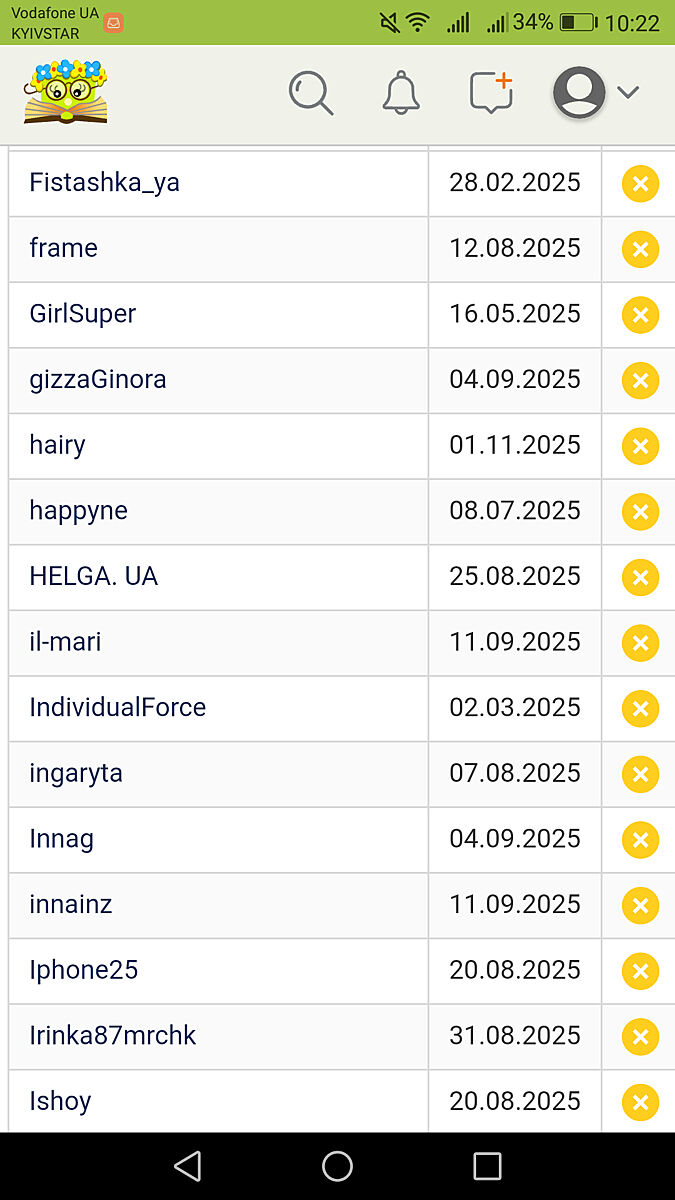Remove Fistashka_ya from the list
The width and height of the screenshot is (675, 1200).
(640, 184)
